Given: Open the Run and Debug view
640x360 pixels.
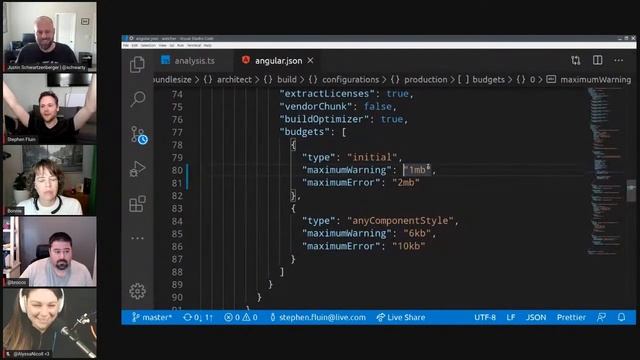Looking at the screenshot, I should [137, 169].
